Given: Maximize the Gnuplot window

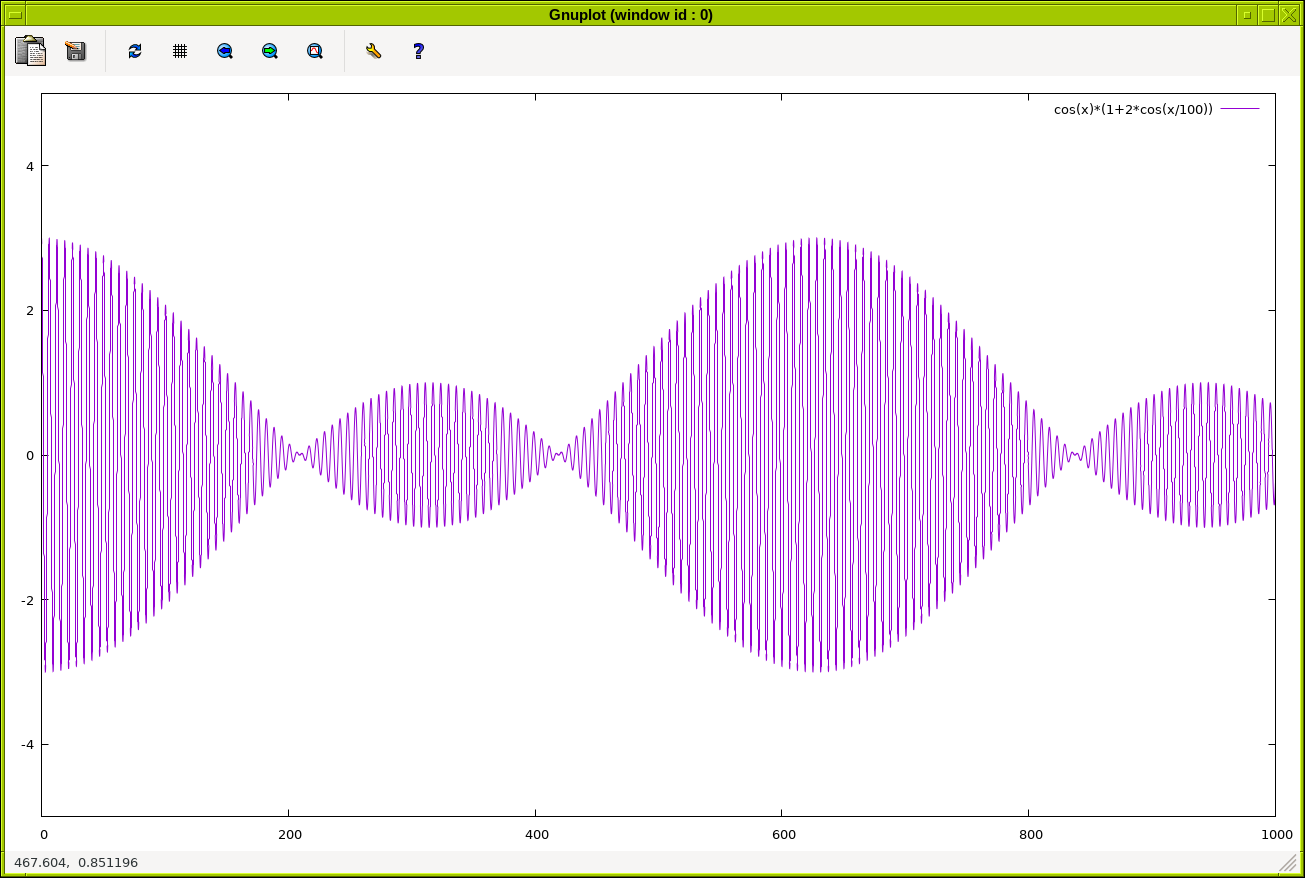Looking at the screenshot, I should 1268,15.
